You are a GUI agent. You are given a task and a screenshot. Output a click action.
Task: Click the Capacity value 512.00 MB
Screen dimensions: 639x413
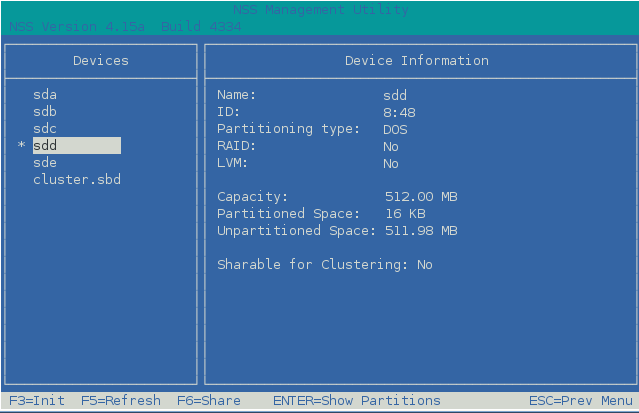[421, 197]
